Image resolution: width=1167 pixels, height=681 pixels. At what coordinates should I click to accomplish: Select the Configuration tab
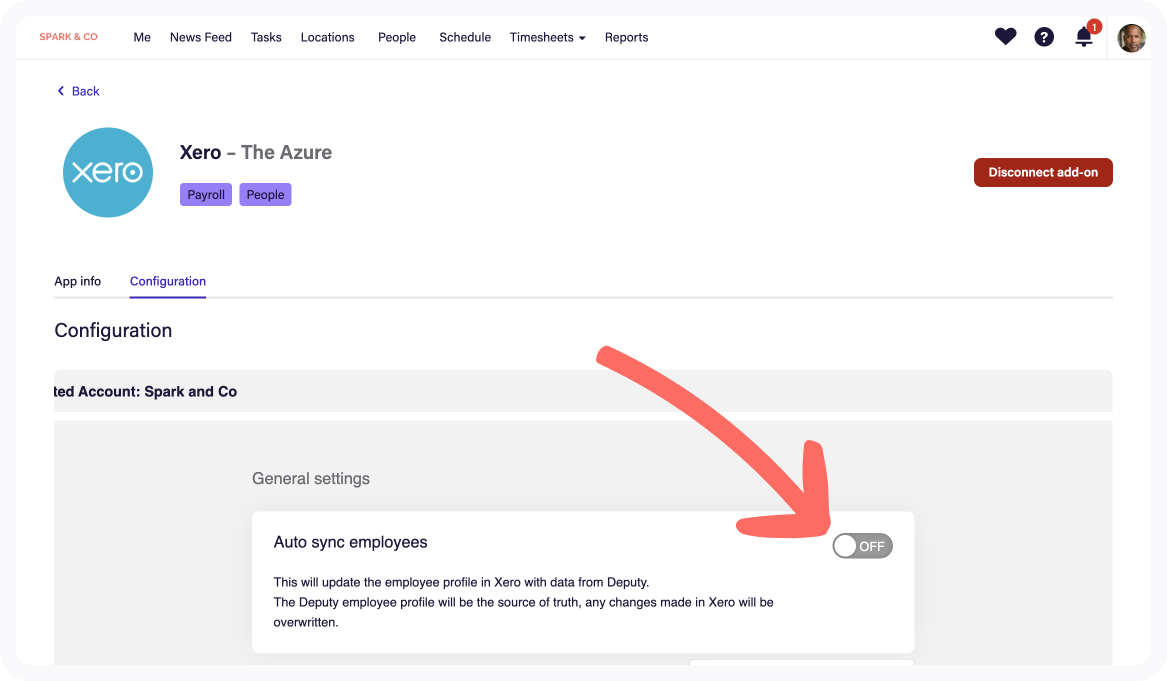[167, 281]
